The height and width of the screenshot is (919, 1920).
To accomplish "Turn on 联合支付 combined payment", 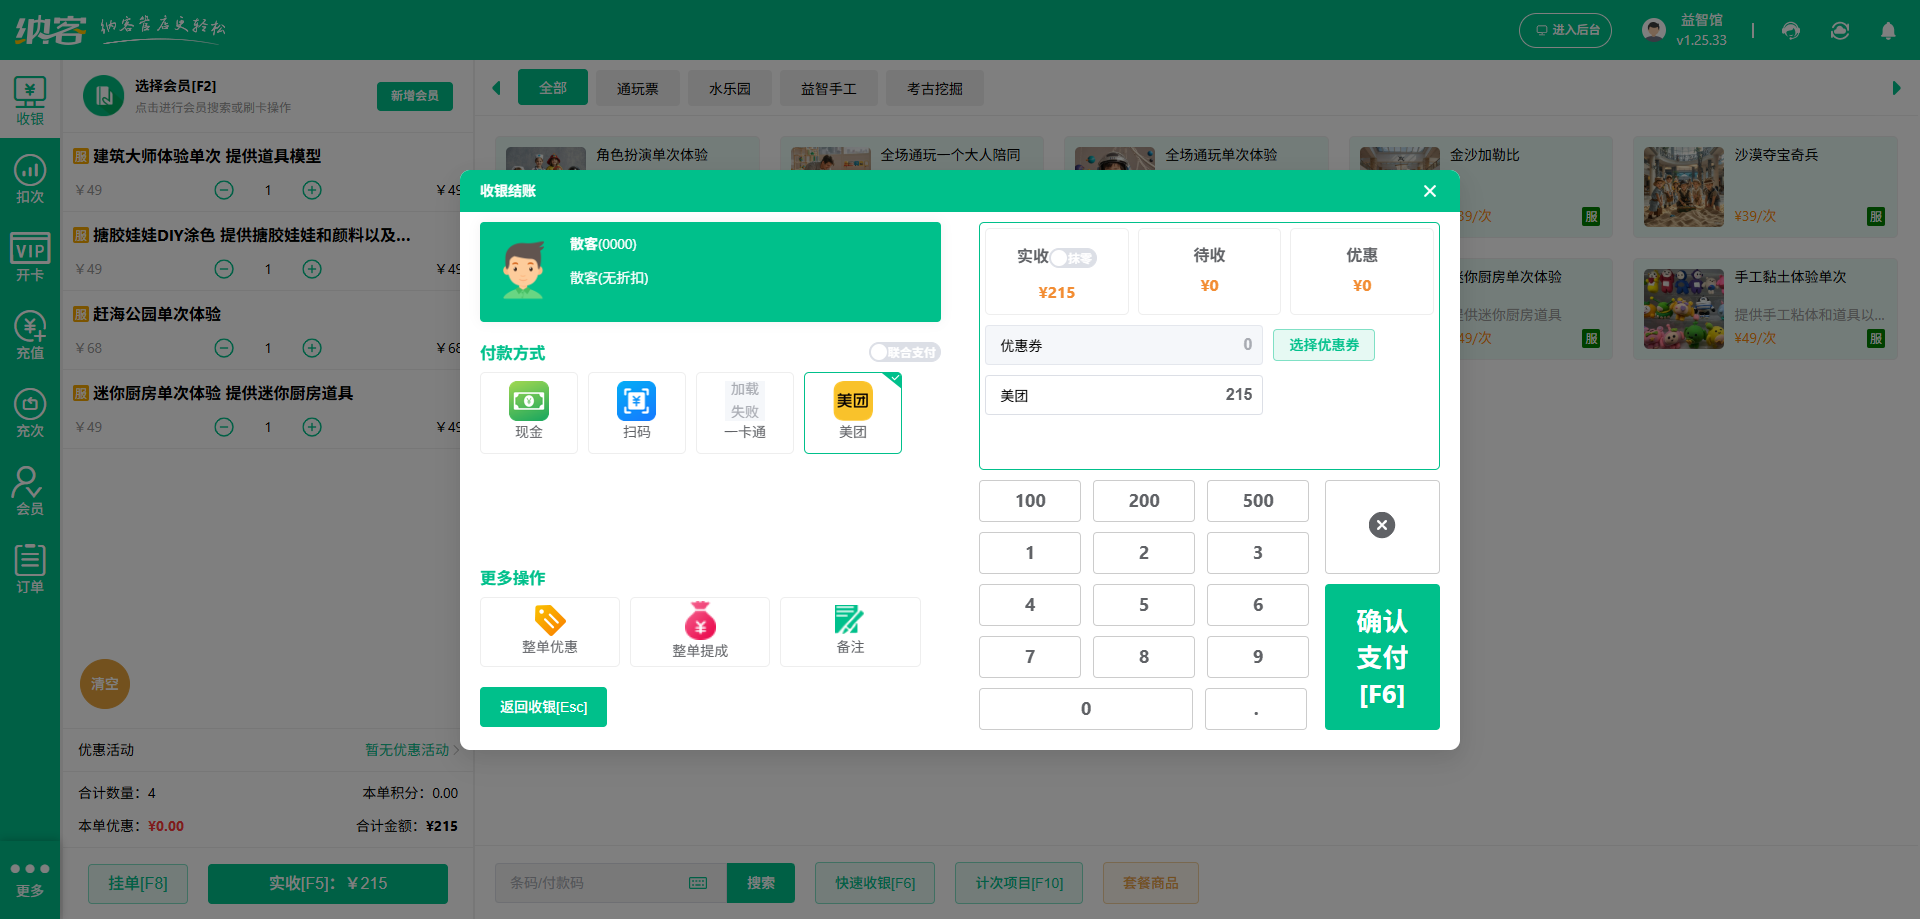I will [x=904, y=352].
